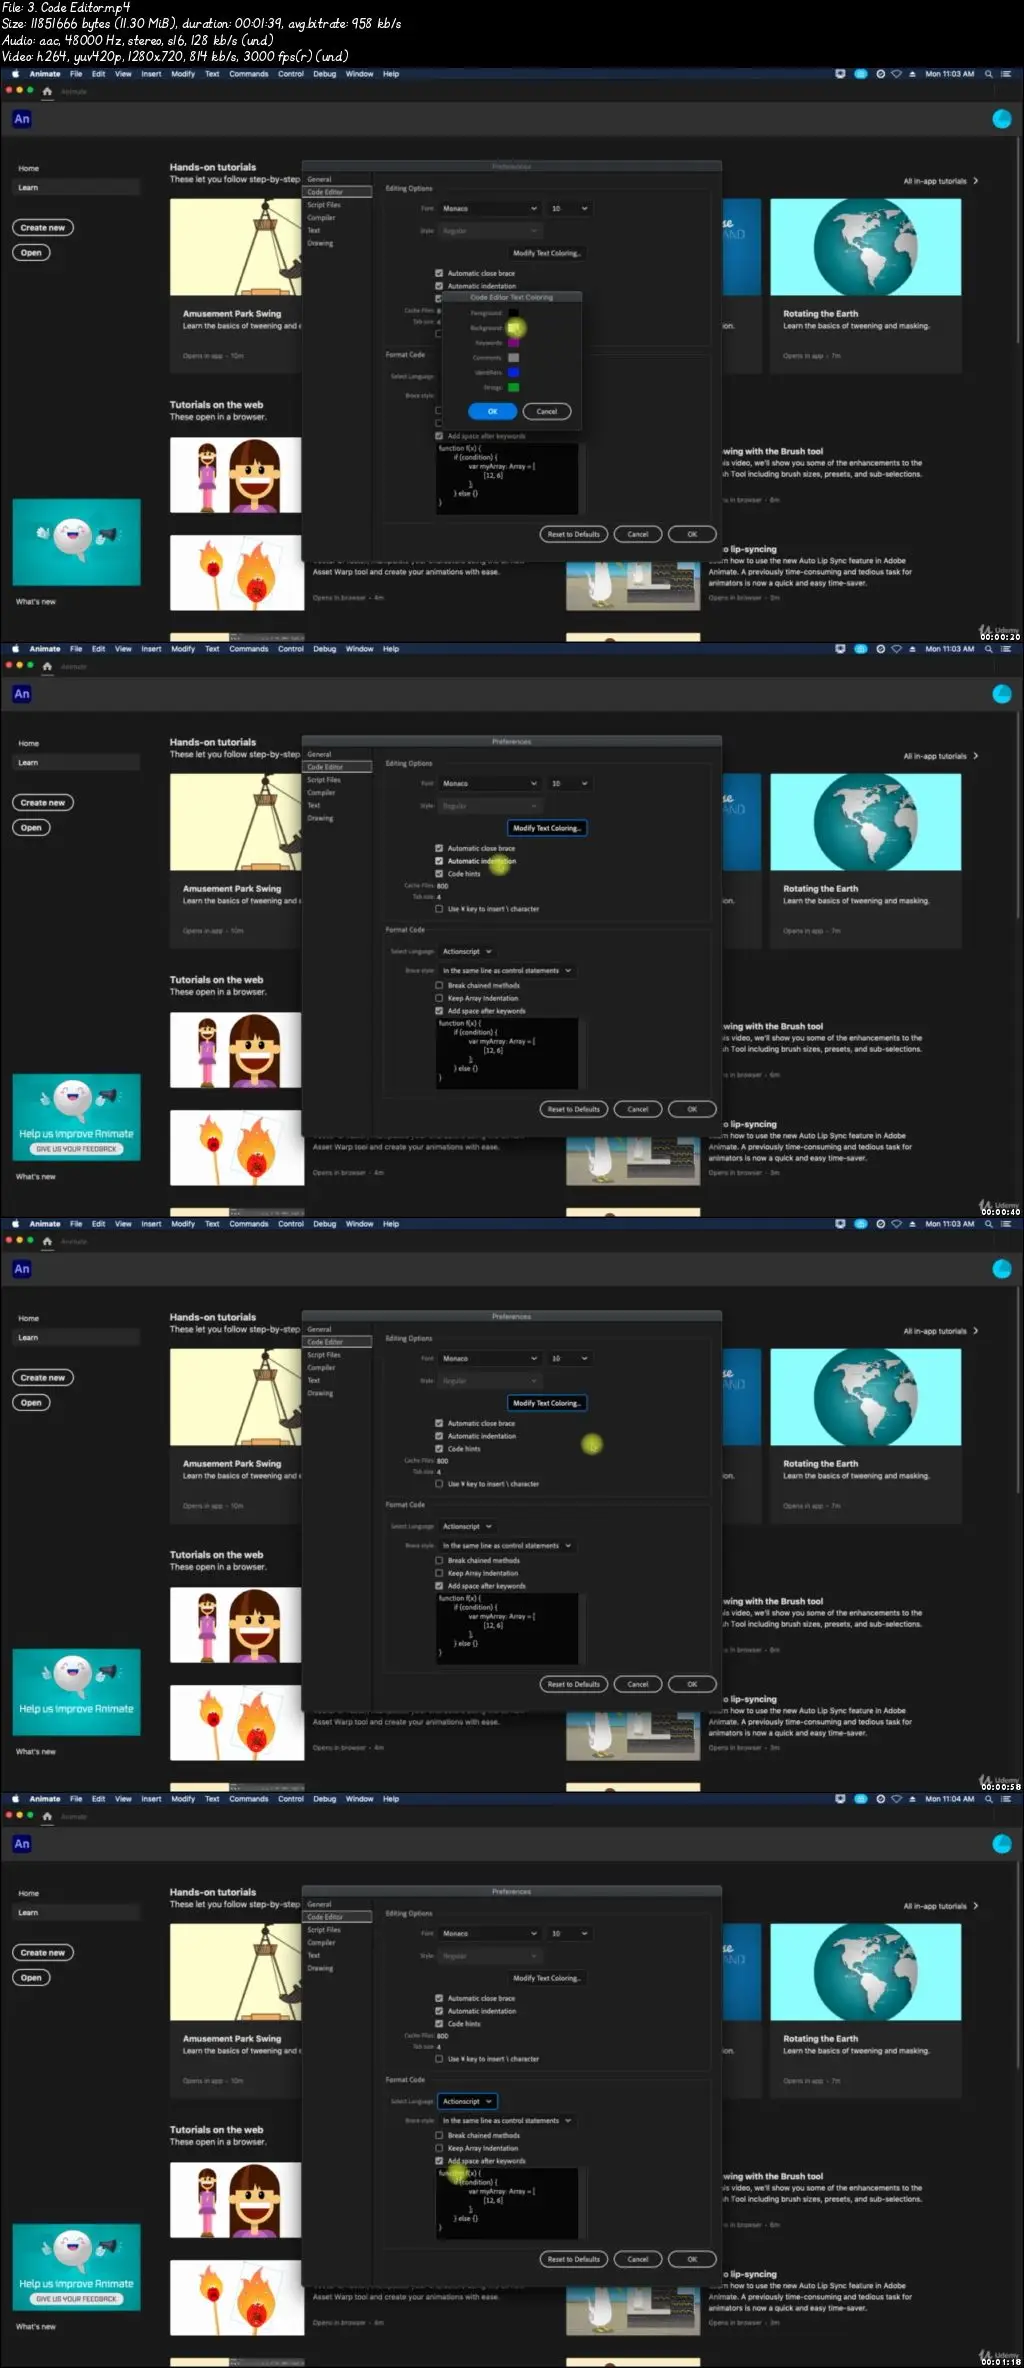Image resolution: width=1024 pixels, height=2368 pixels.
Task: In 00:00:20 frame, click the Spotlight search icon
Action: (x=988, y=74)
